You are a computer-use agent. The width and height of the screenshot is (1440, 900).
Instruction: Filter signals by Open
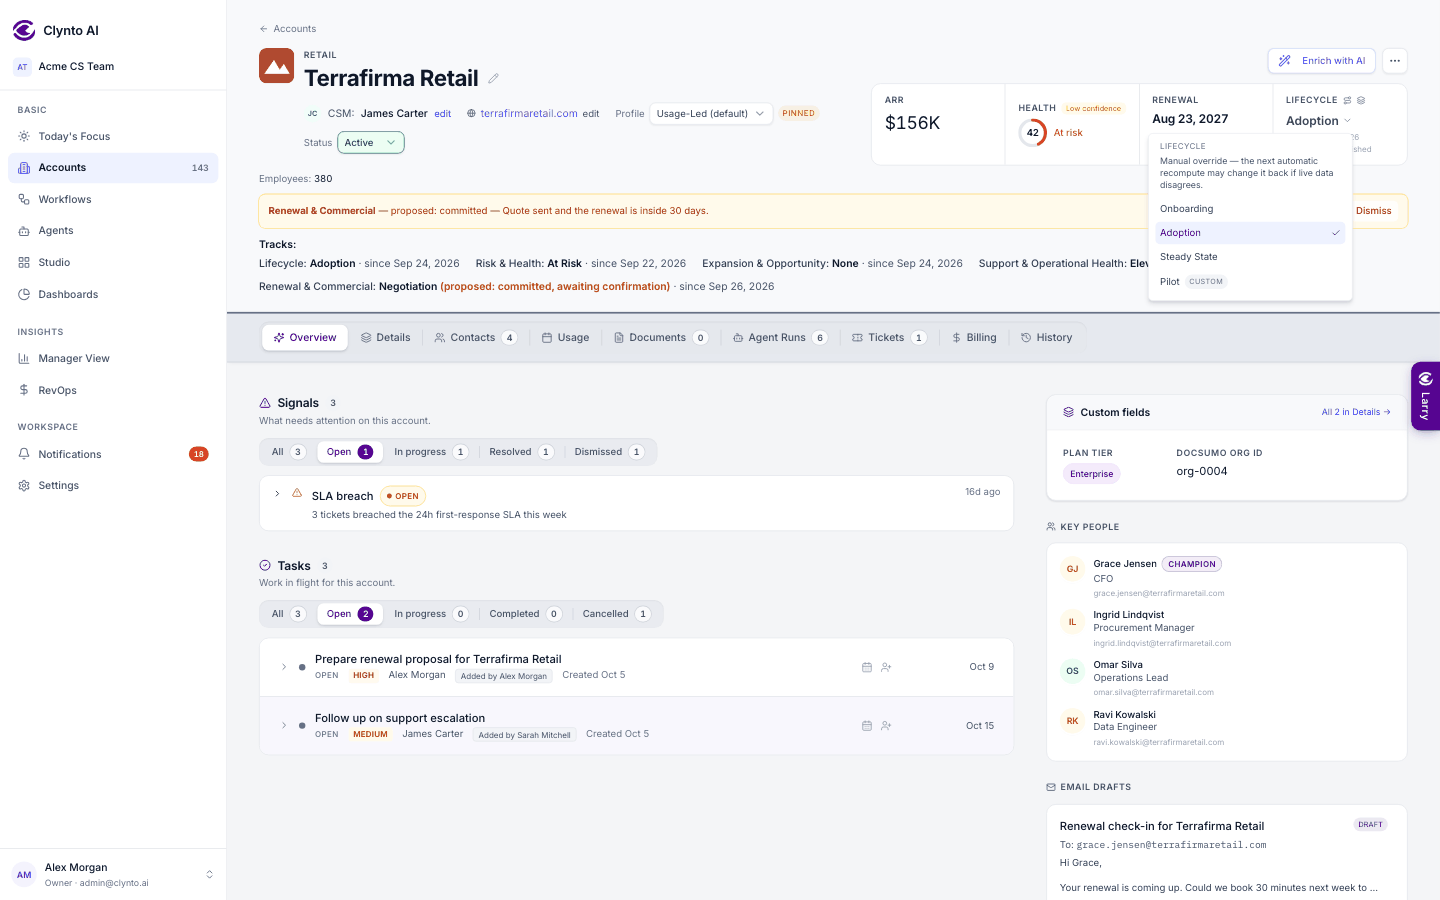349,452
